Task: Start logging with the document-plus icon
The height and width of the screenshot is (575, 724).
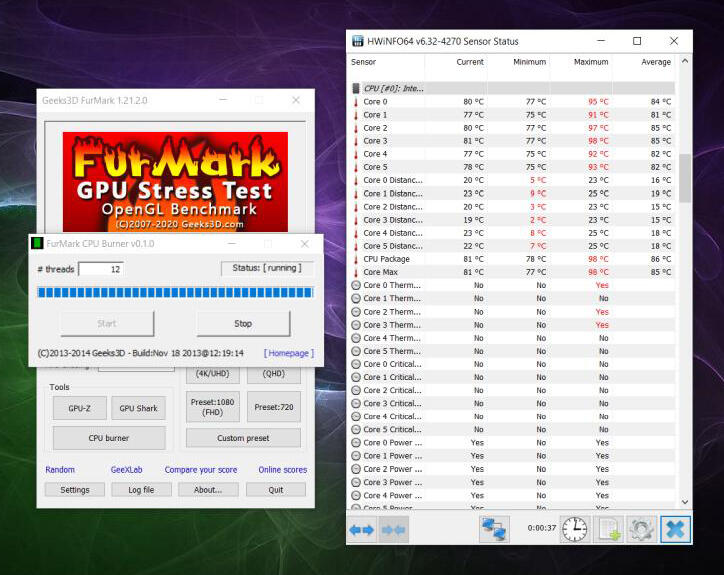Action: click(x=609, y=529)
